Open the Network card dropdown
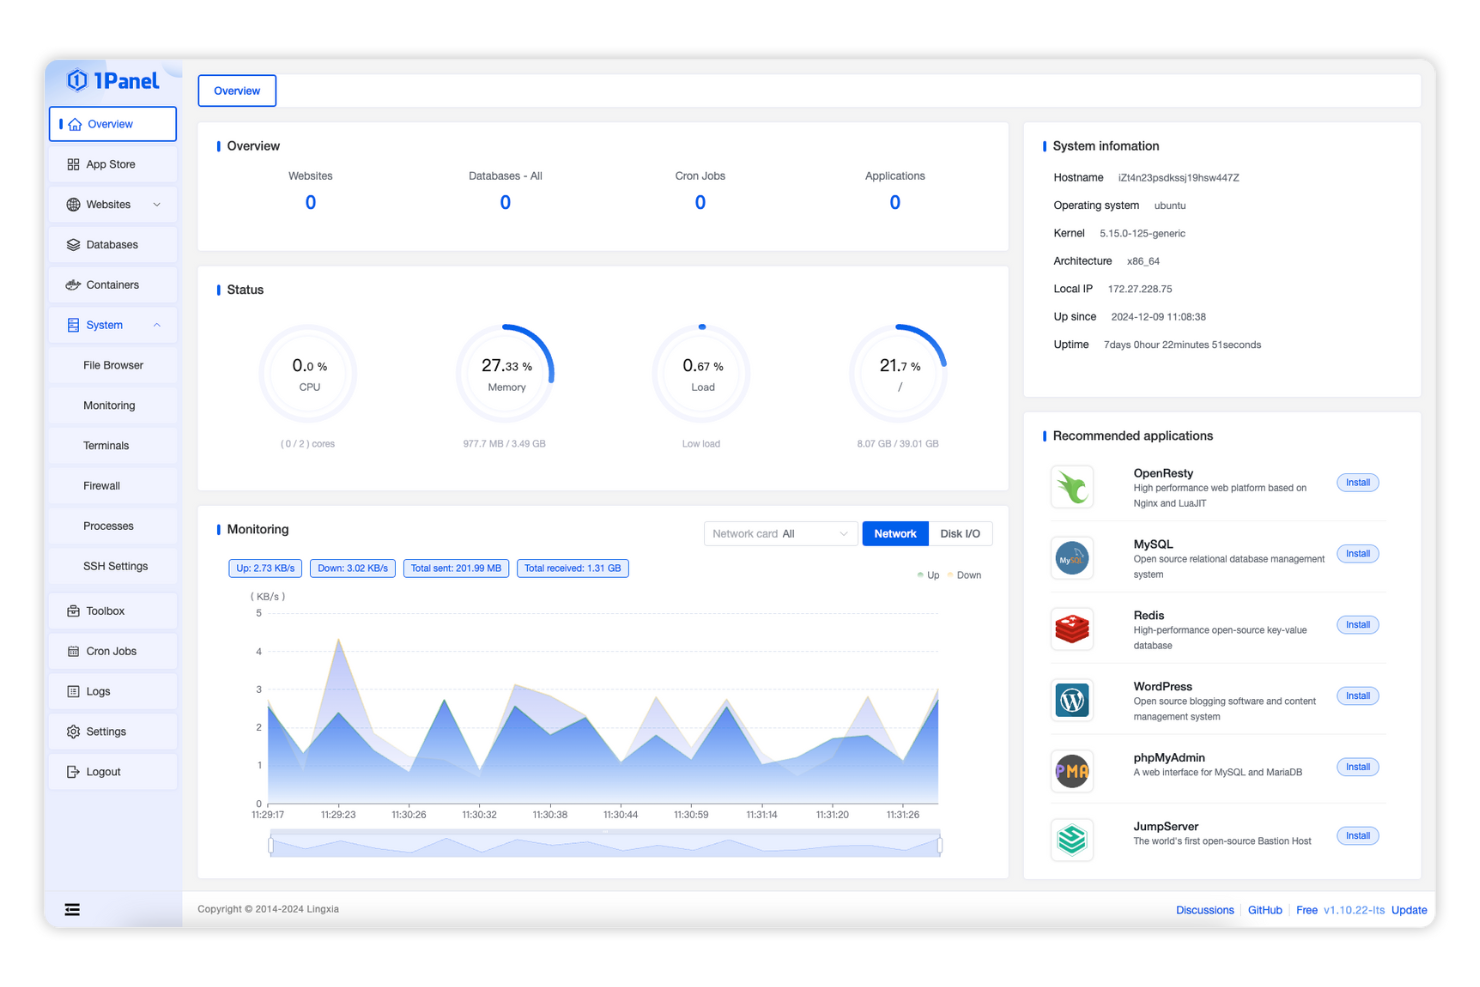This screenshot has width=1480, height=987. (x=780, y=534)
